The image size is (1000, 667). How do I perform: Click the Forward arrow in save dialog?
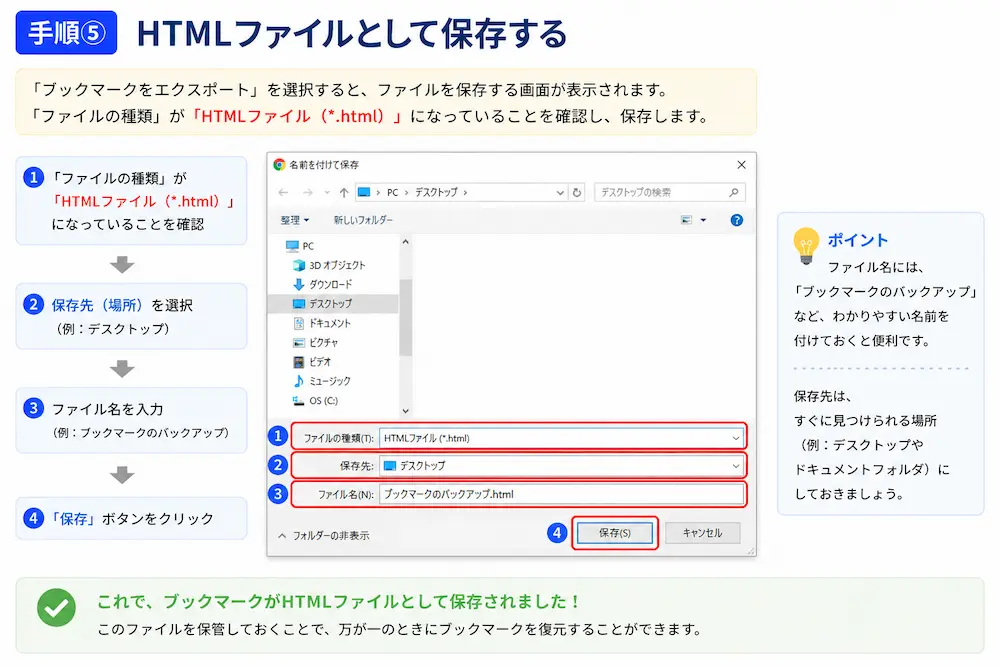[307, 192]
